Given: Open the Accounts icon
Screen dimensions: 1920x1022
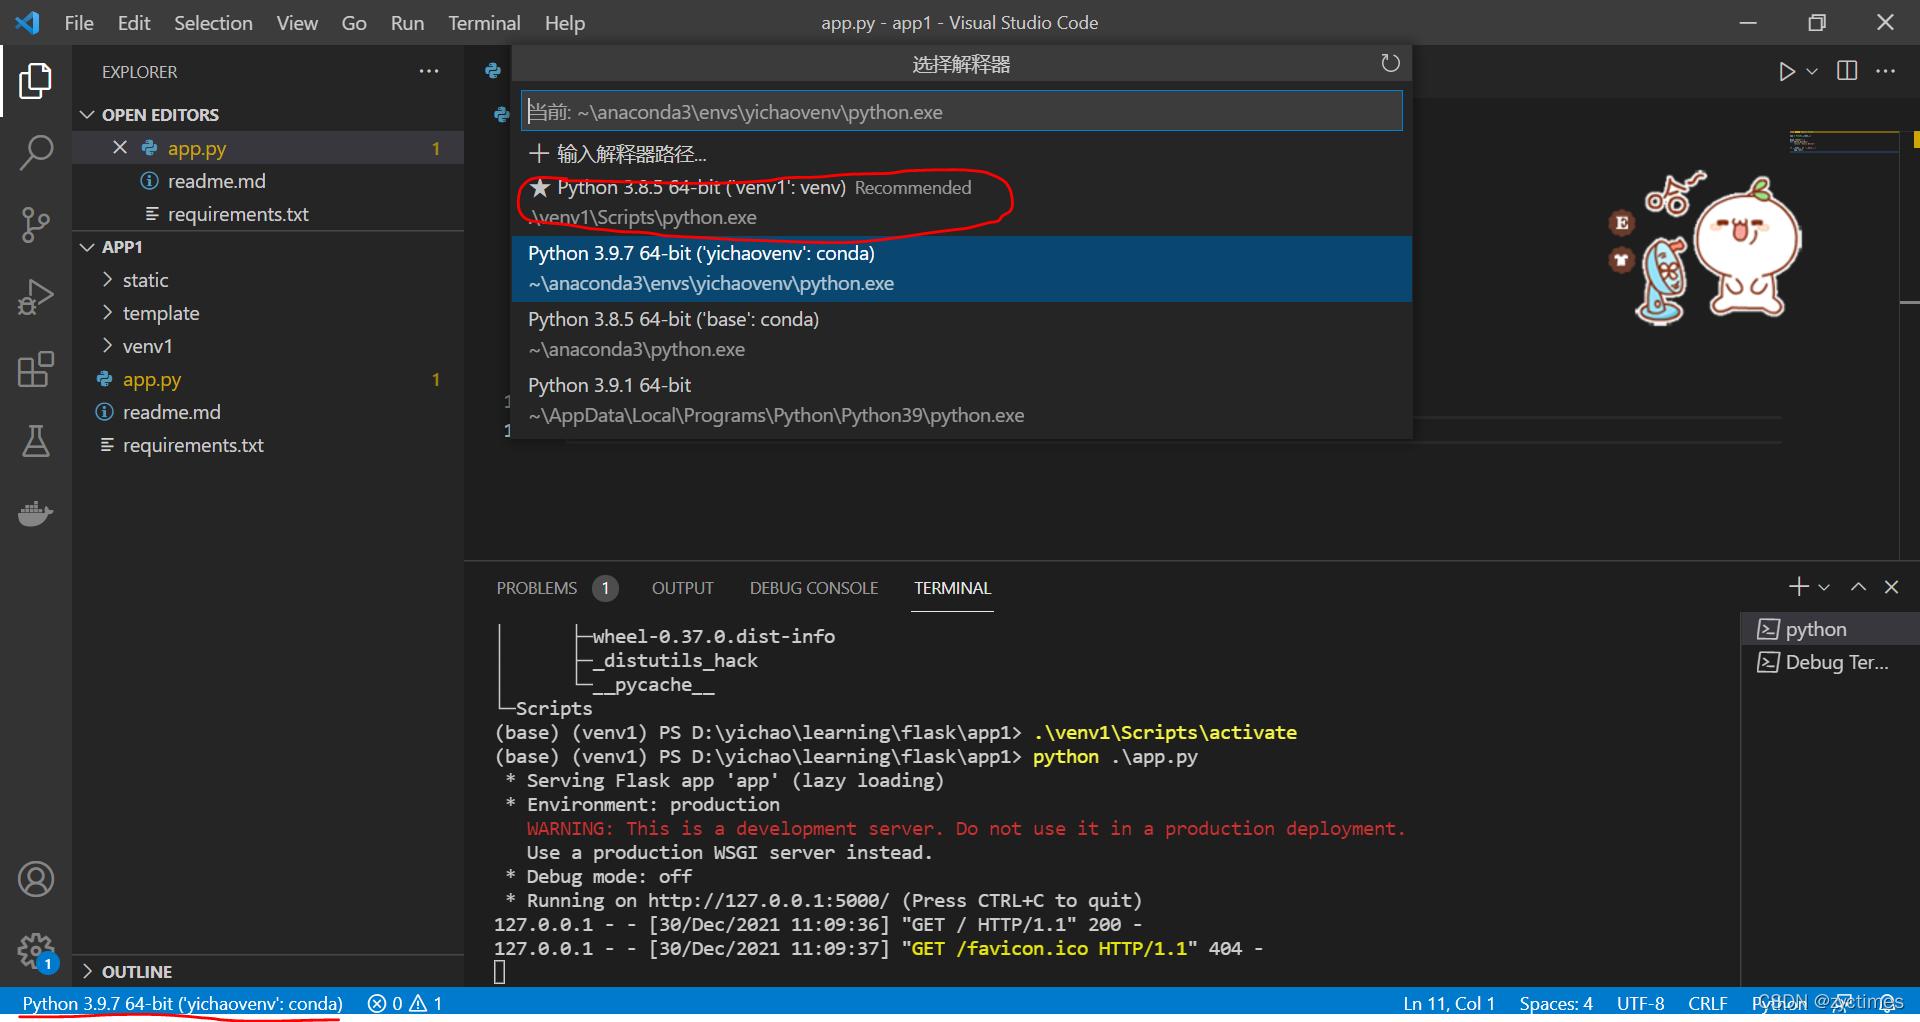Looking at the screenshot, I should click(35, 879).
